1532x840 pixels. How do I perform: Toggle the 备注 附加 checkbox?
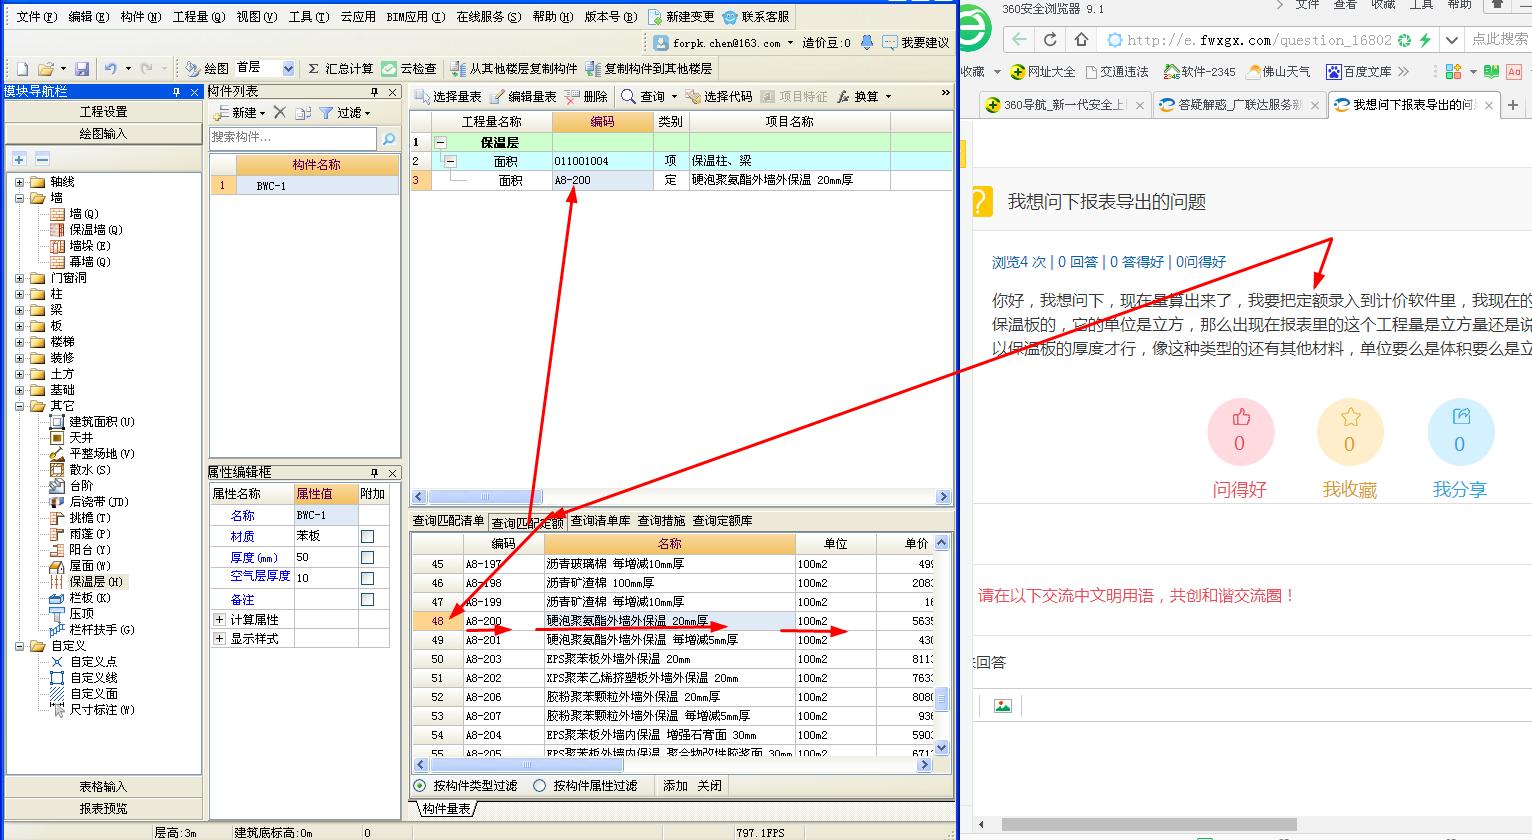(x=368, y=600)
